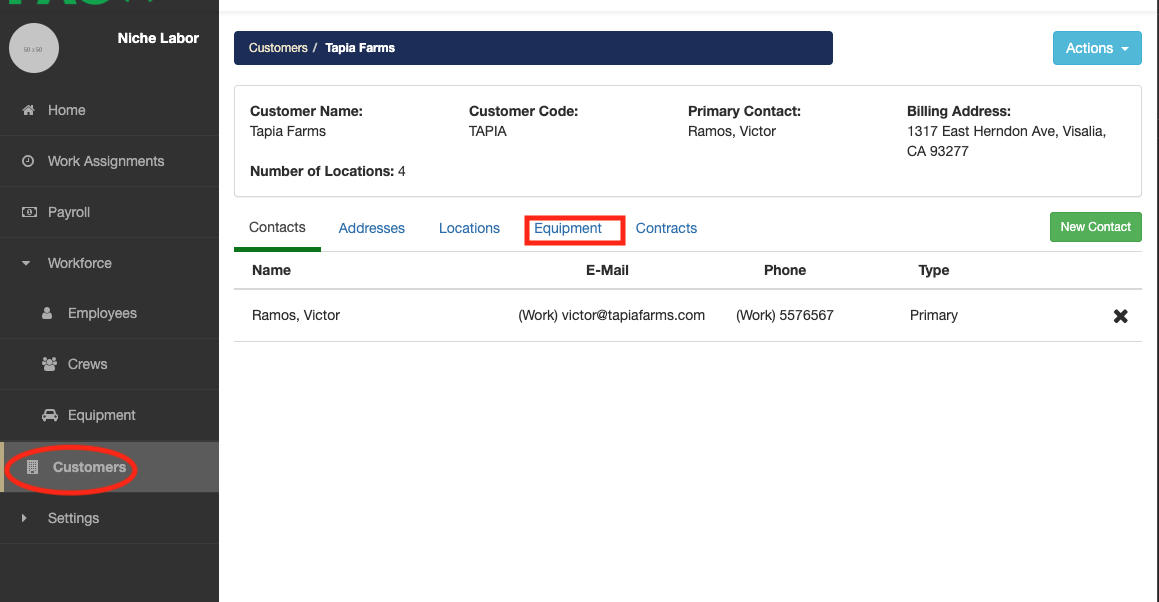Click the Niche Labor profile avatar
Viewport: 1159px width, 602px height.
[33, 48]
